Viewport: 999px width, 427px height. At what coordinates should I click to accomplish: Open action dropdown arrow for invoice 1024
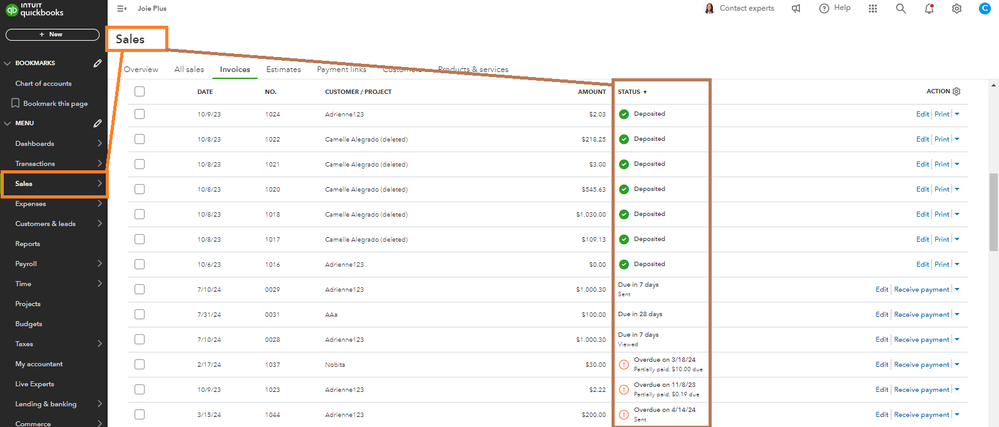tap(957, 114)
